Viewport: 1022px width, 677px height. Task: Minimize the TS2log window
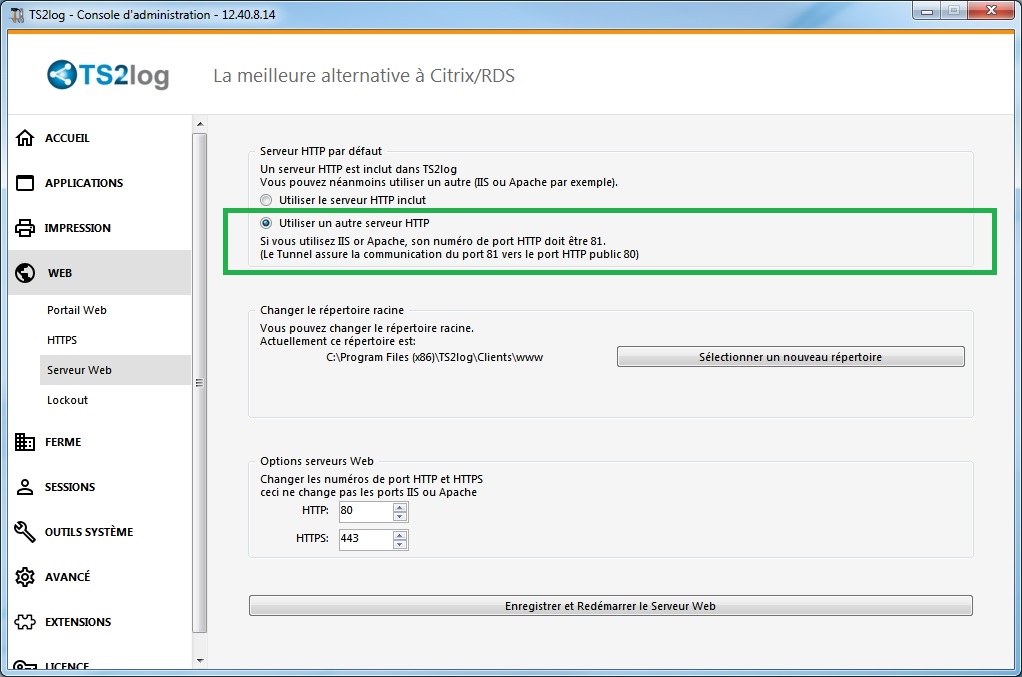pos(927,11)
